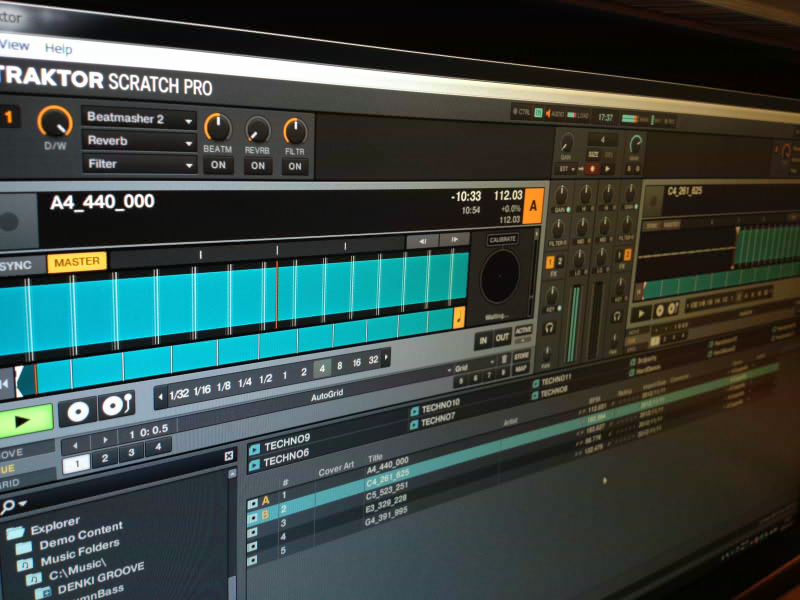Open the Reverb effect dropdown

coord(139,141)
